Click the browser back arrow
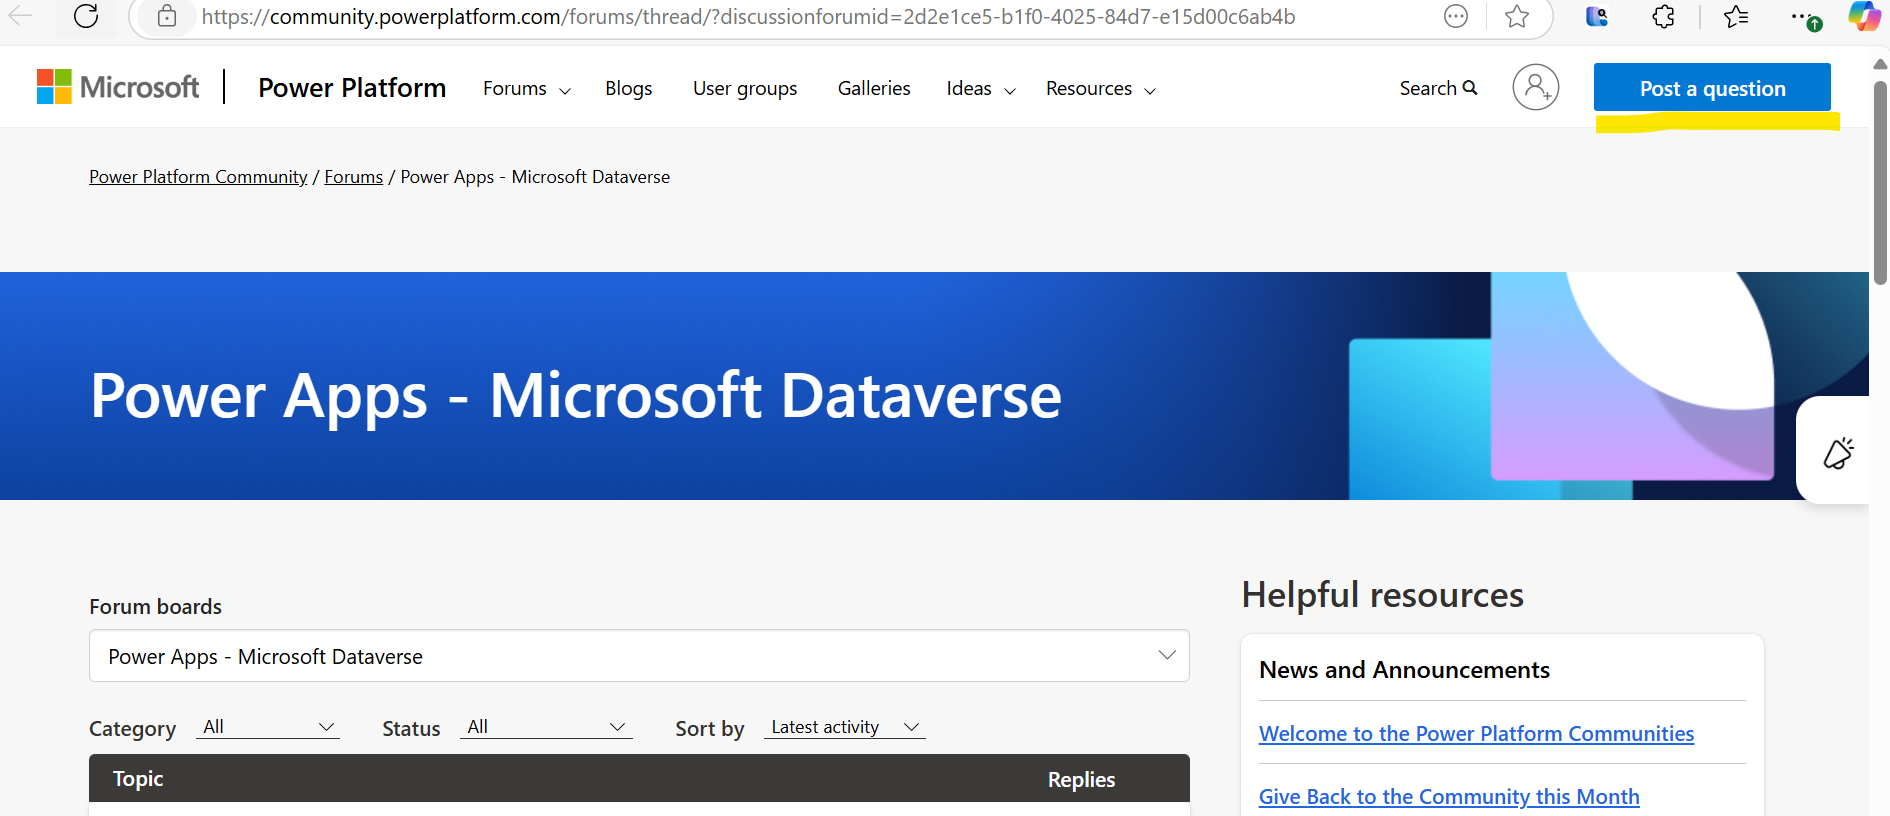 pos(20,16)
